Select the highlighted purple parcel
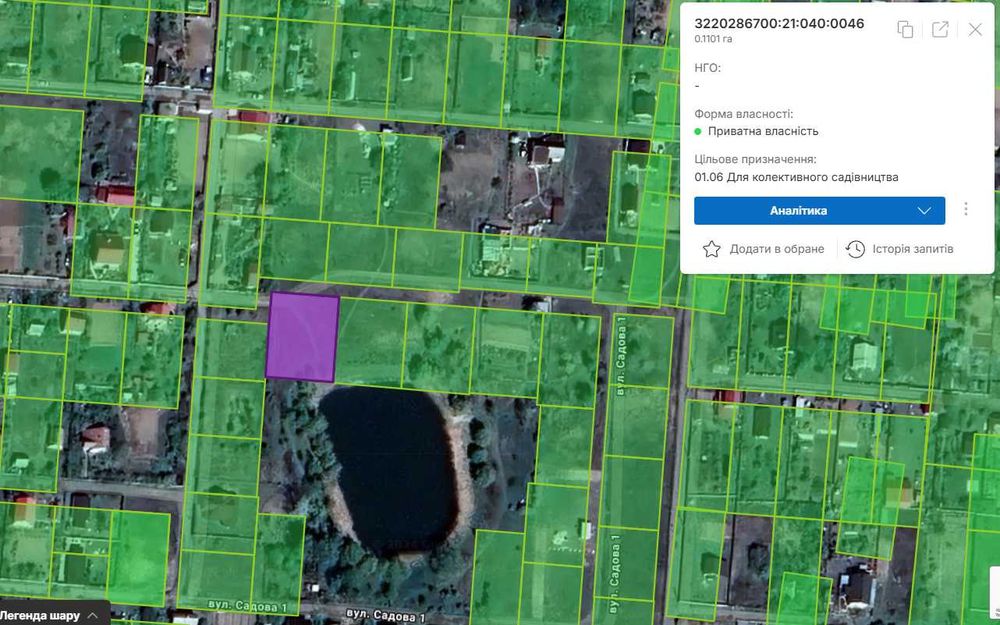 [302, 337]
